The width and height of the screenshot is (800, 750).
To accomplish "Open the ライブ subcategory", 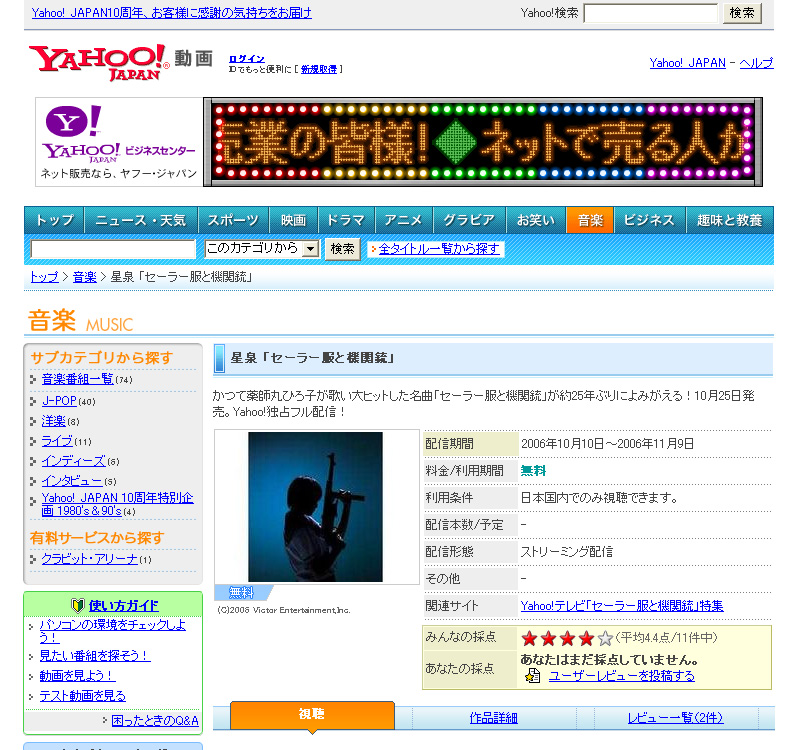I will coord(57,441).
